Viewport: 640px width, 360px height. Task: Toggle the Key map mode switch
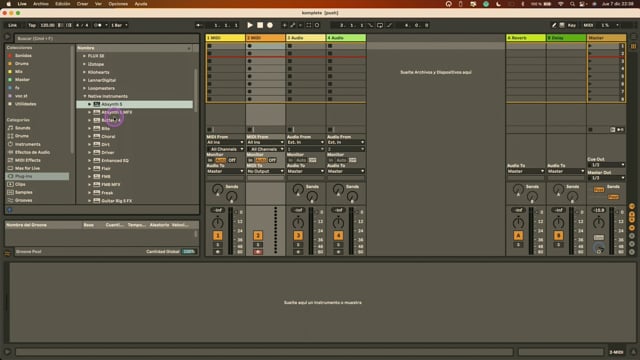click(571, 25)
